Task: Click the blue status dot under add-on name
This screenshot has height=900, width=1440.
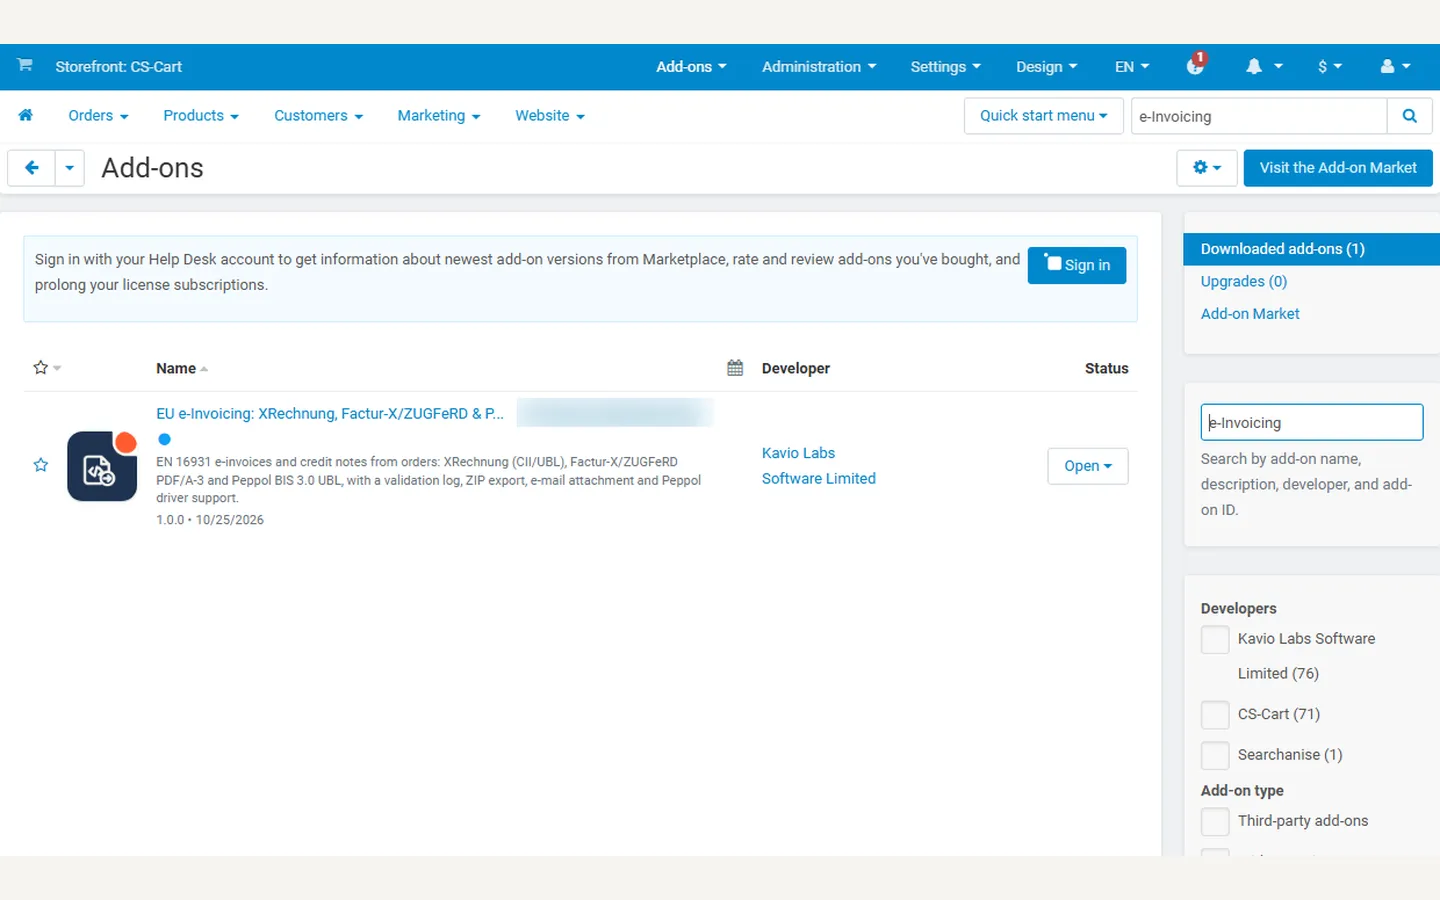Action: 165,439
